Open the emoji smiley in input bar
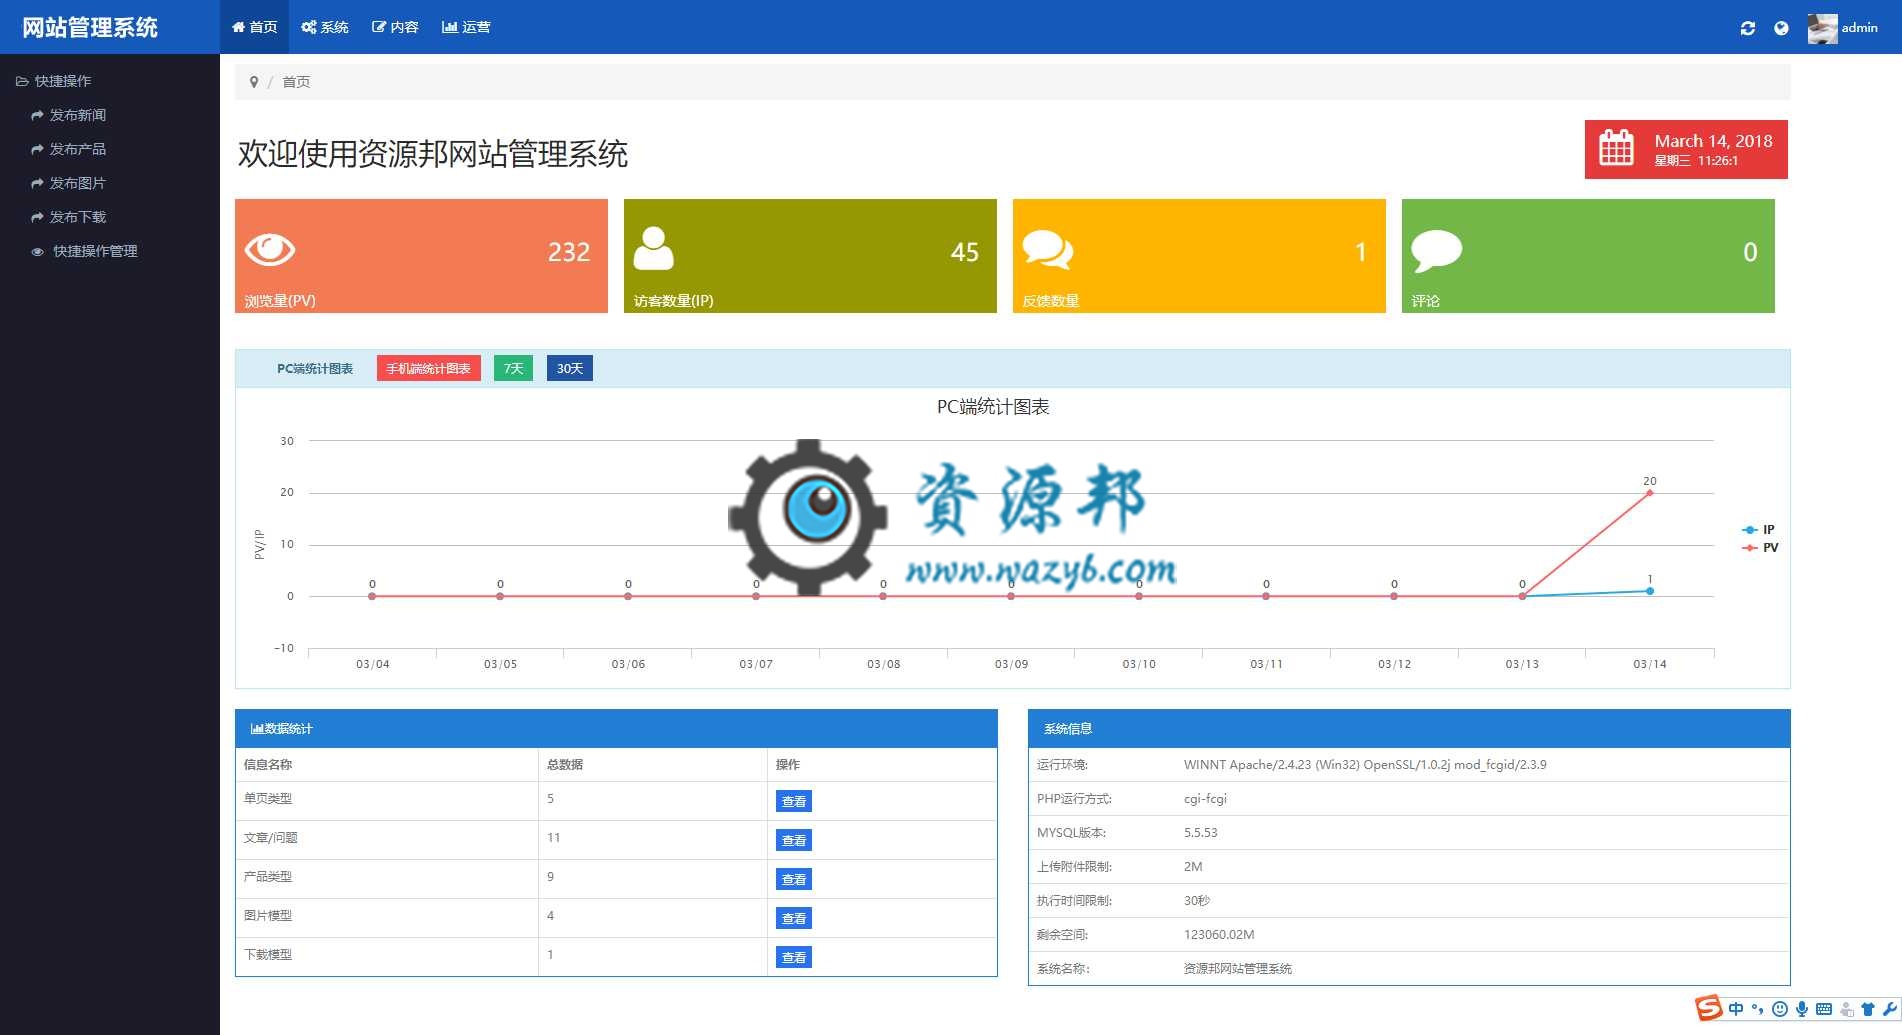The height and width of the screenshot is (1035, 1902). pyautogui.click(x=1780, y=1009)
